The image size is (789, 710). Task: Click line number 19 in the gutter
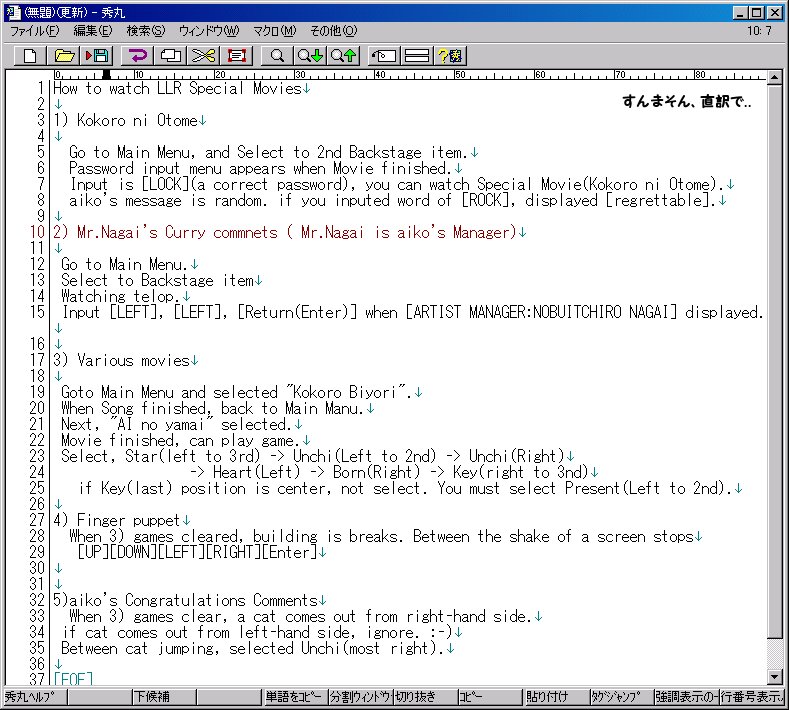point(37,392)
